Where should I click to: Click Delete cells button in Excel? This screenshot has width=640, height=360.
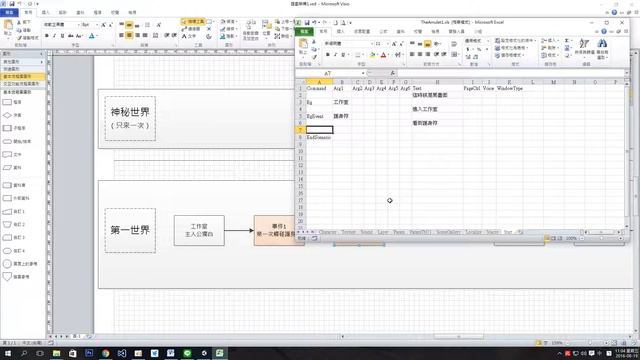(549, 48)
